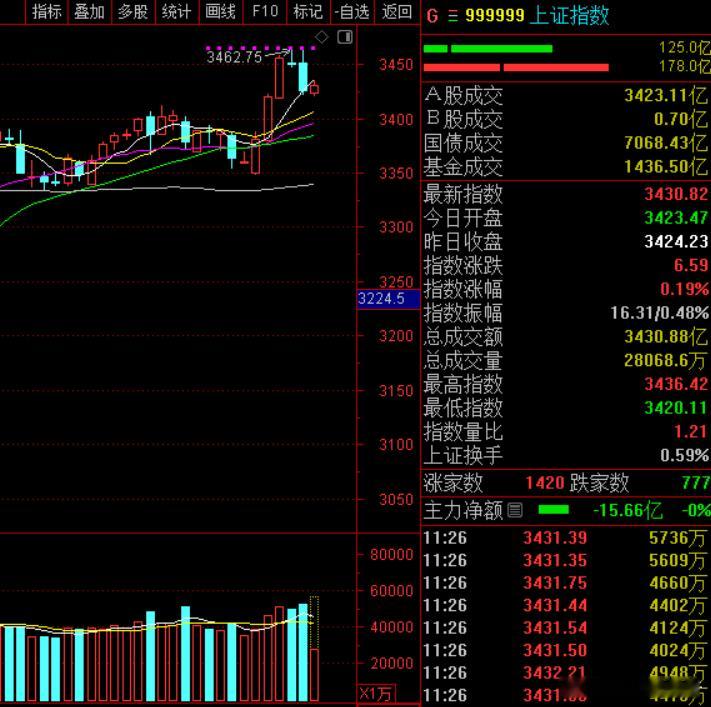The image size is (711, 707).
Task: Click the 3250 price axis label
Action: click(396, 282)
